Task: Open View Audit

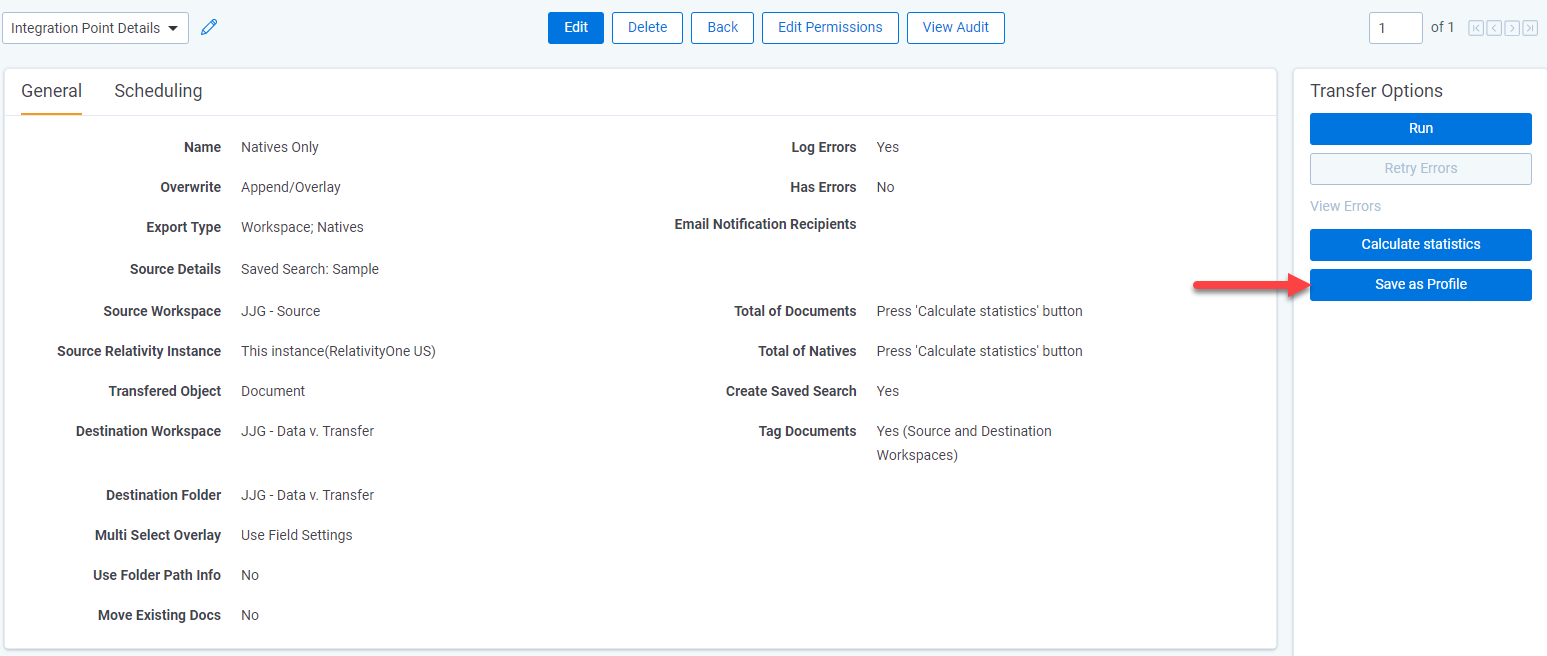Action: (956, 28)
